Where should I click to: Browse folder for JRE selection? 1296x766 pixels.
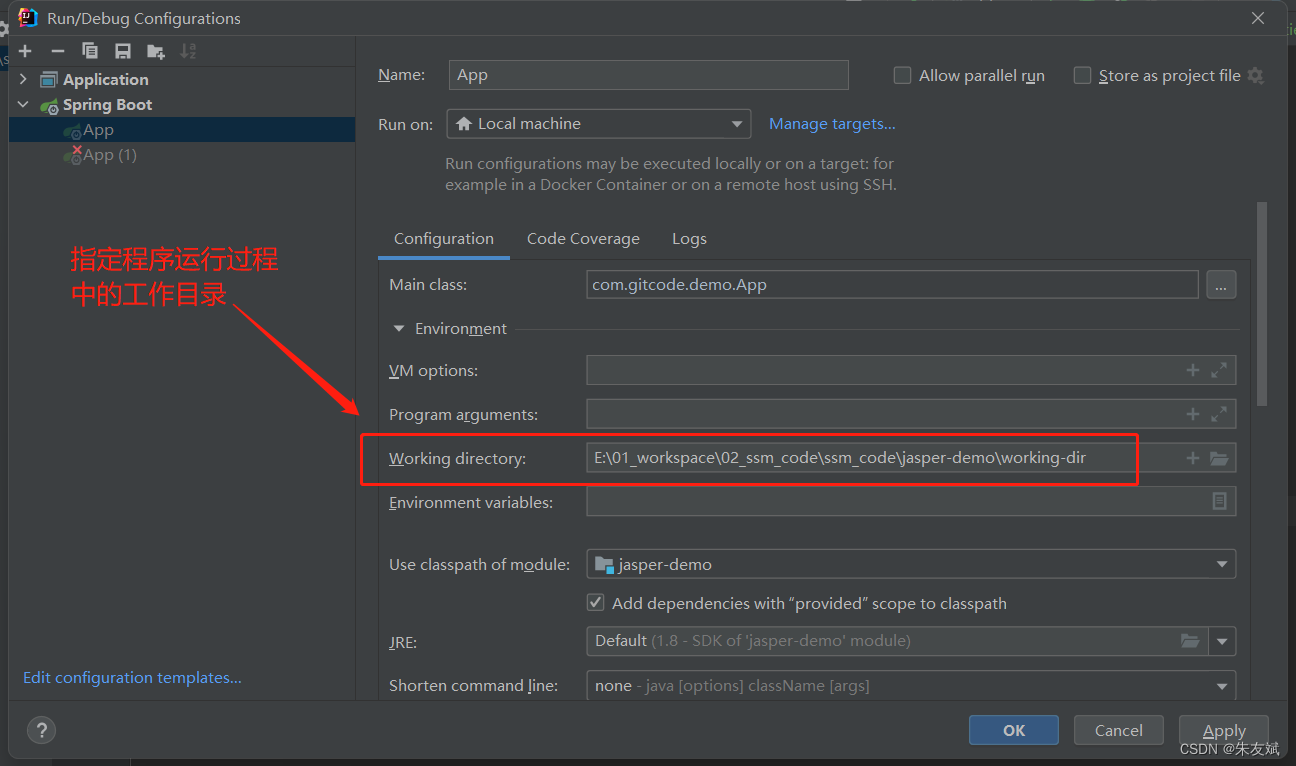1190,641
